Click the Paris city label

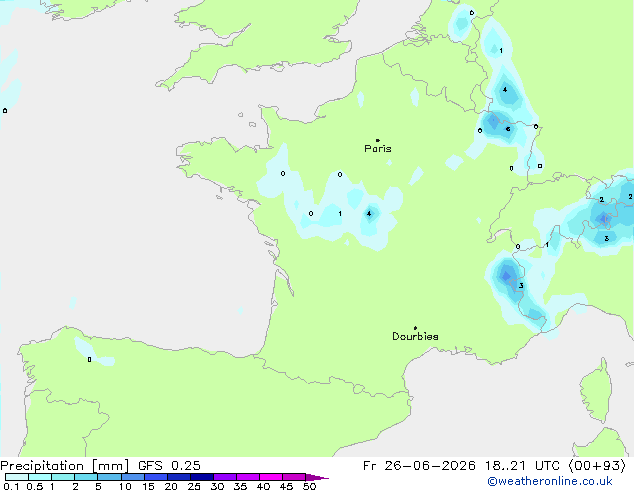click(x=378, y=148)
